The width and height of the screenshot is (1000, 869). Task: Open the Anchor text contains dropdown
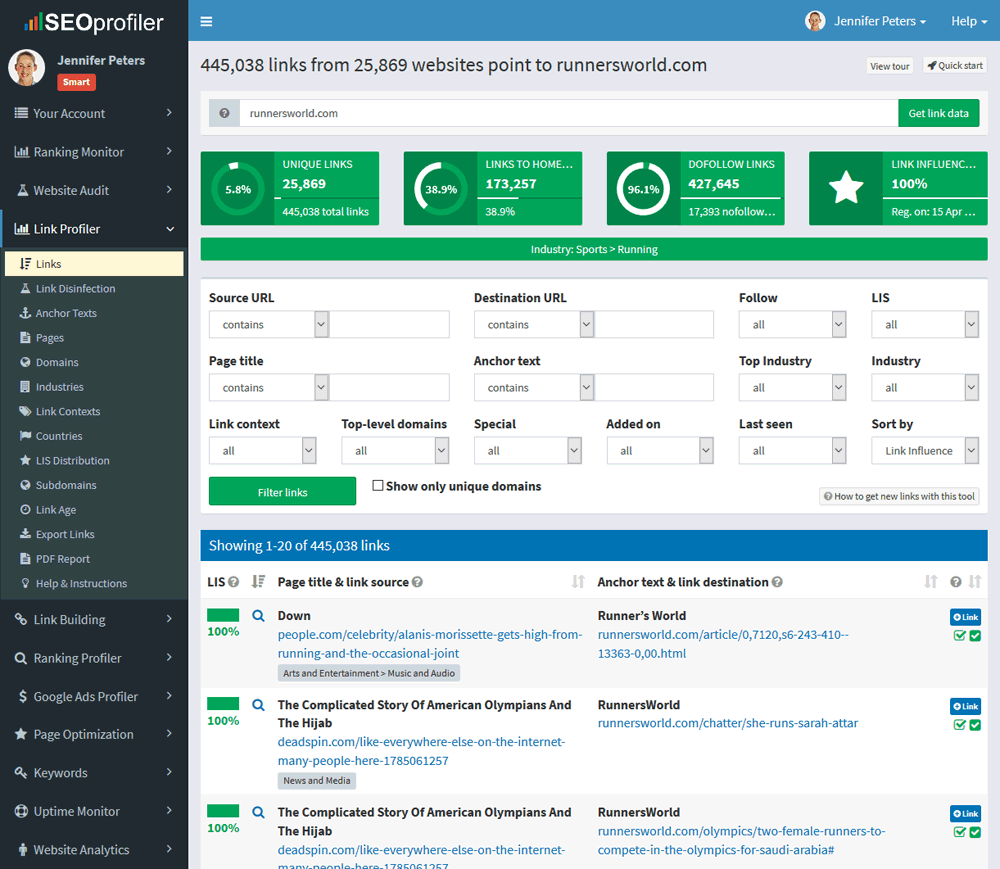[534, 388]
